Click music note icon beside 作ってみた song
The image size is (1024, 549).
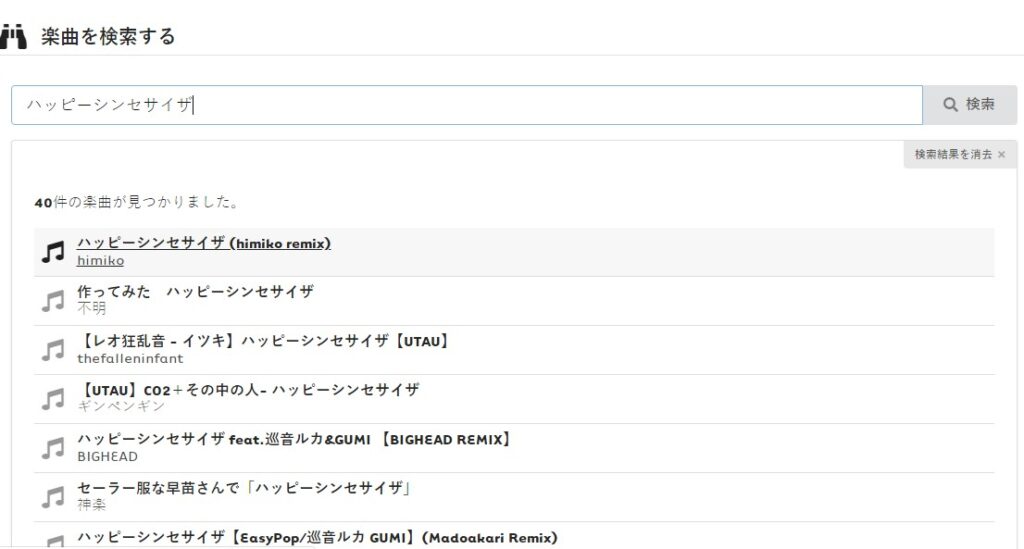(53, 300)
